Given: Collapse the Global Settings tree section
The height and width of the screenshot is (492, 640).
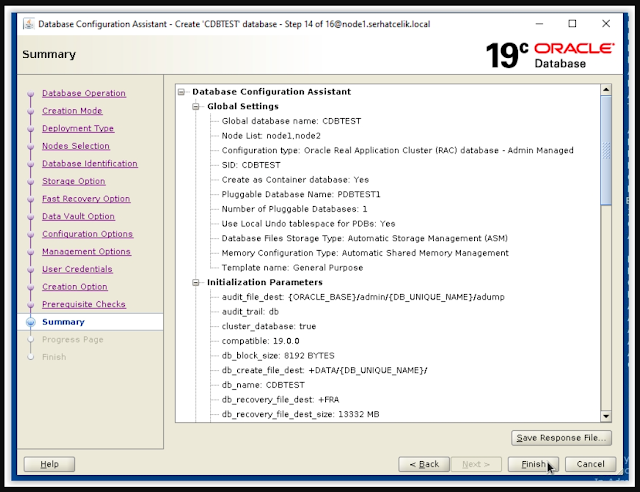Looking at the screenshot, I should [196, 107].
